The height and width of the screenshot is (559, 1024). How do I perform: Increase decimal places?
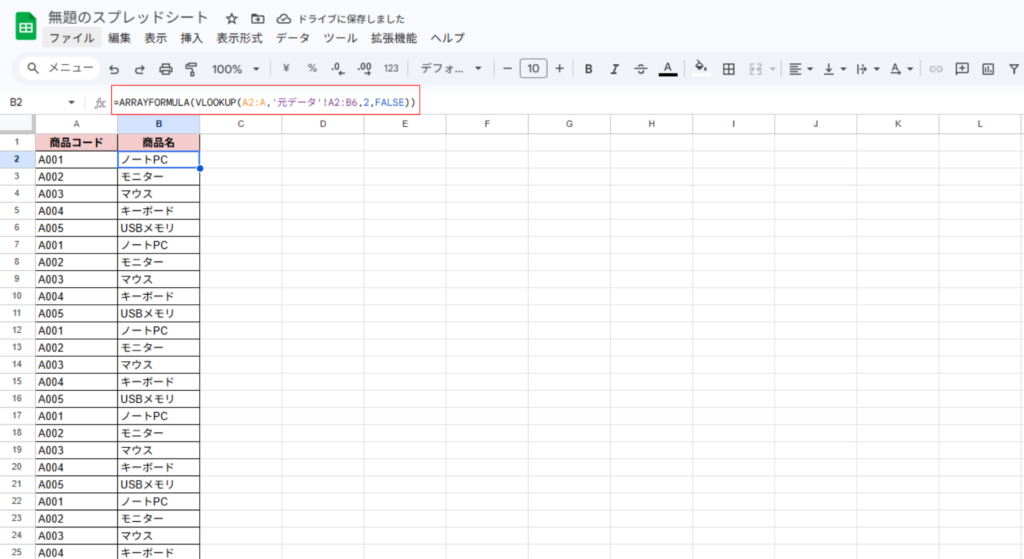[364, 68]
